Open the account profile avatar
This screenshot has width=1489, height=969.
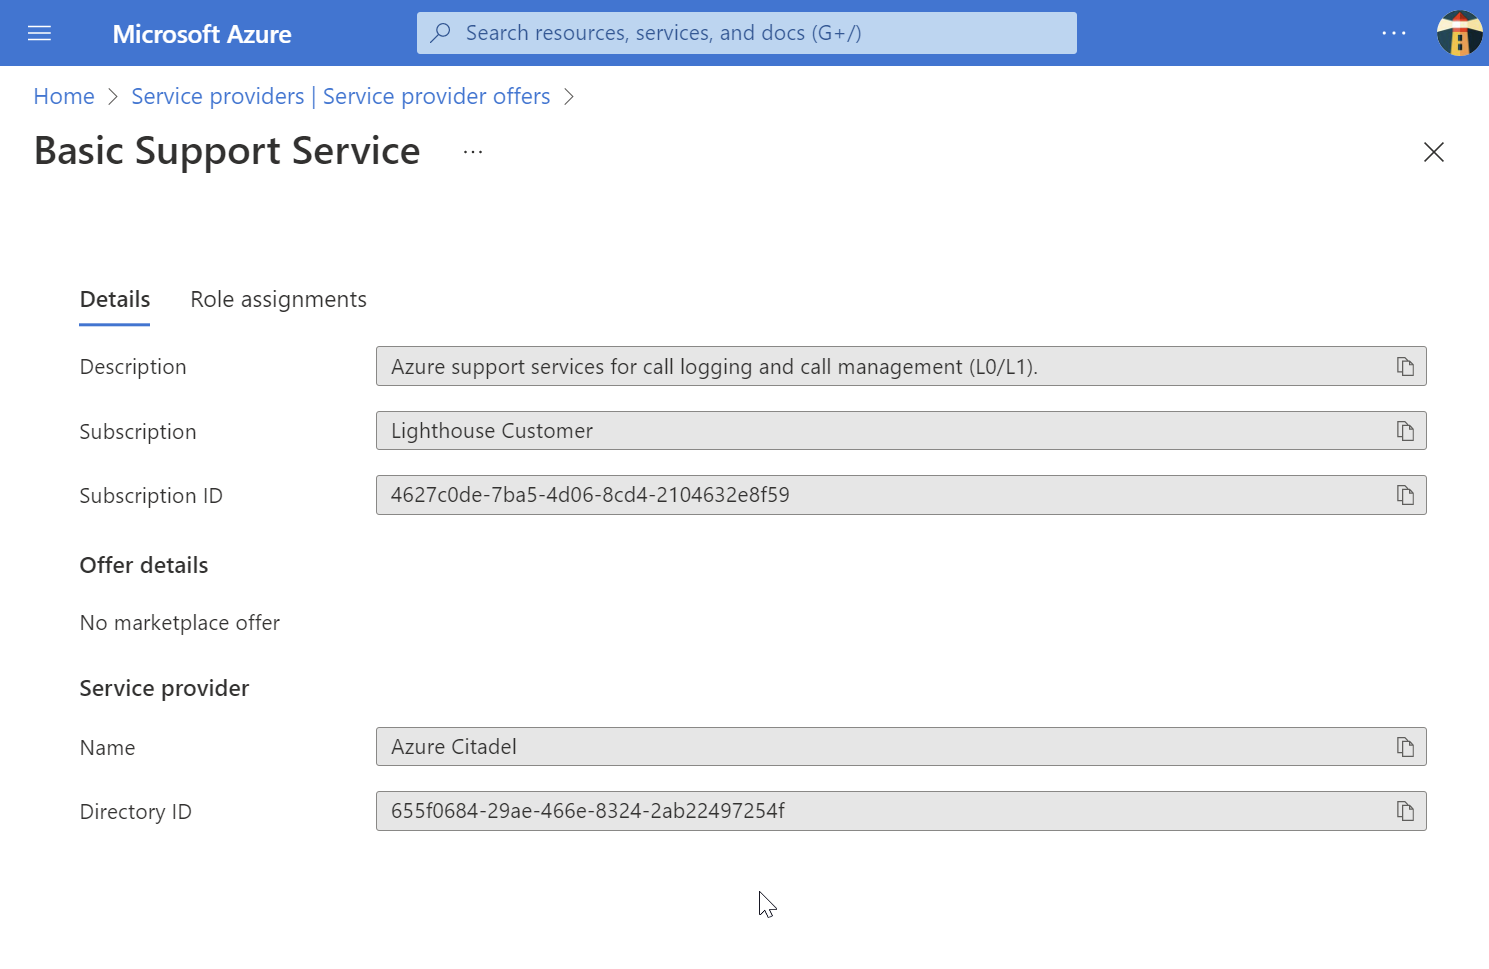click(x=1458, y=32)
